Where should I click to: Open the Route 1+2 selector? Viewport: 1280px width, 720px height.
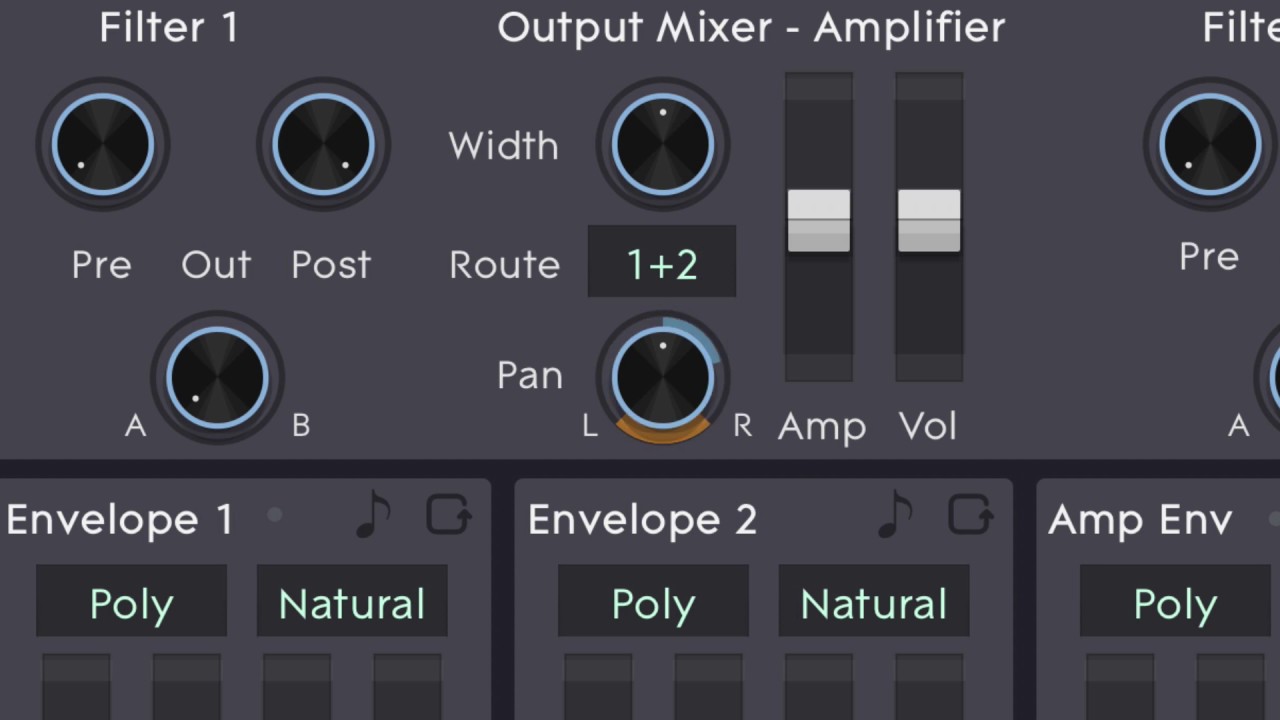[662, 262]
